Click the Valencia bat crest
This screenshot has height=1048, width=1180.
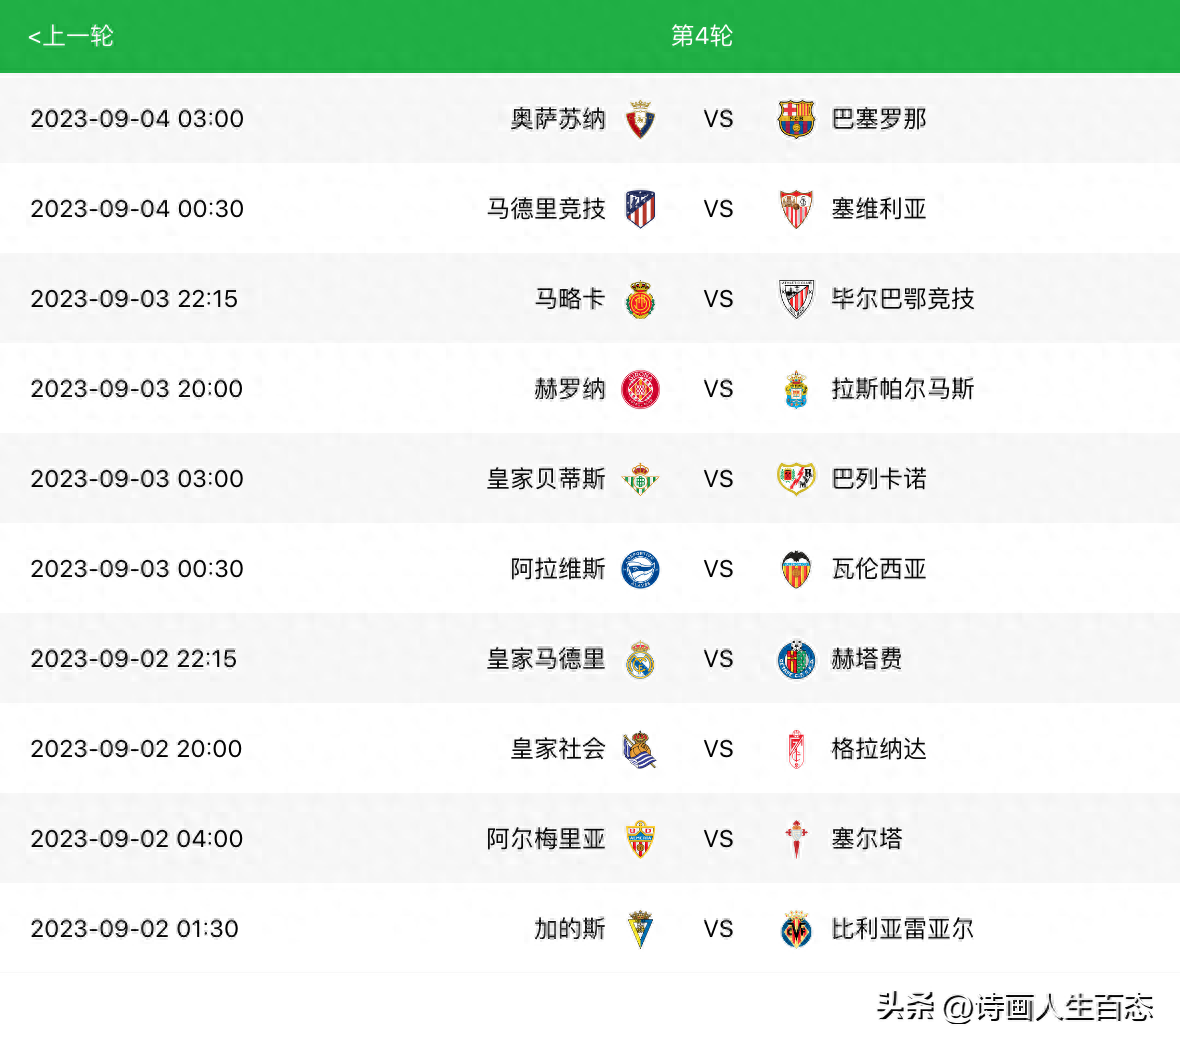pyautogui.click(x=796, y=569)
